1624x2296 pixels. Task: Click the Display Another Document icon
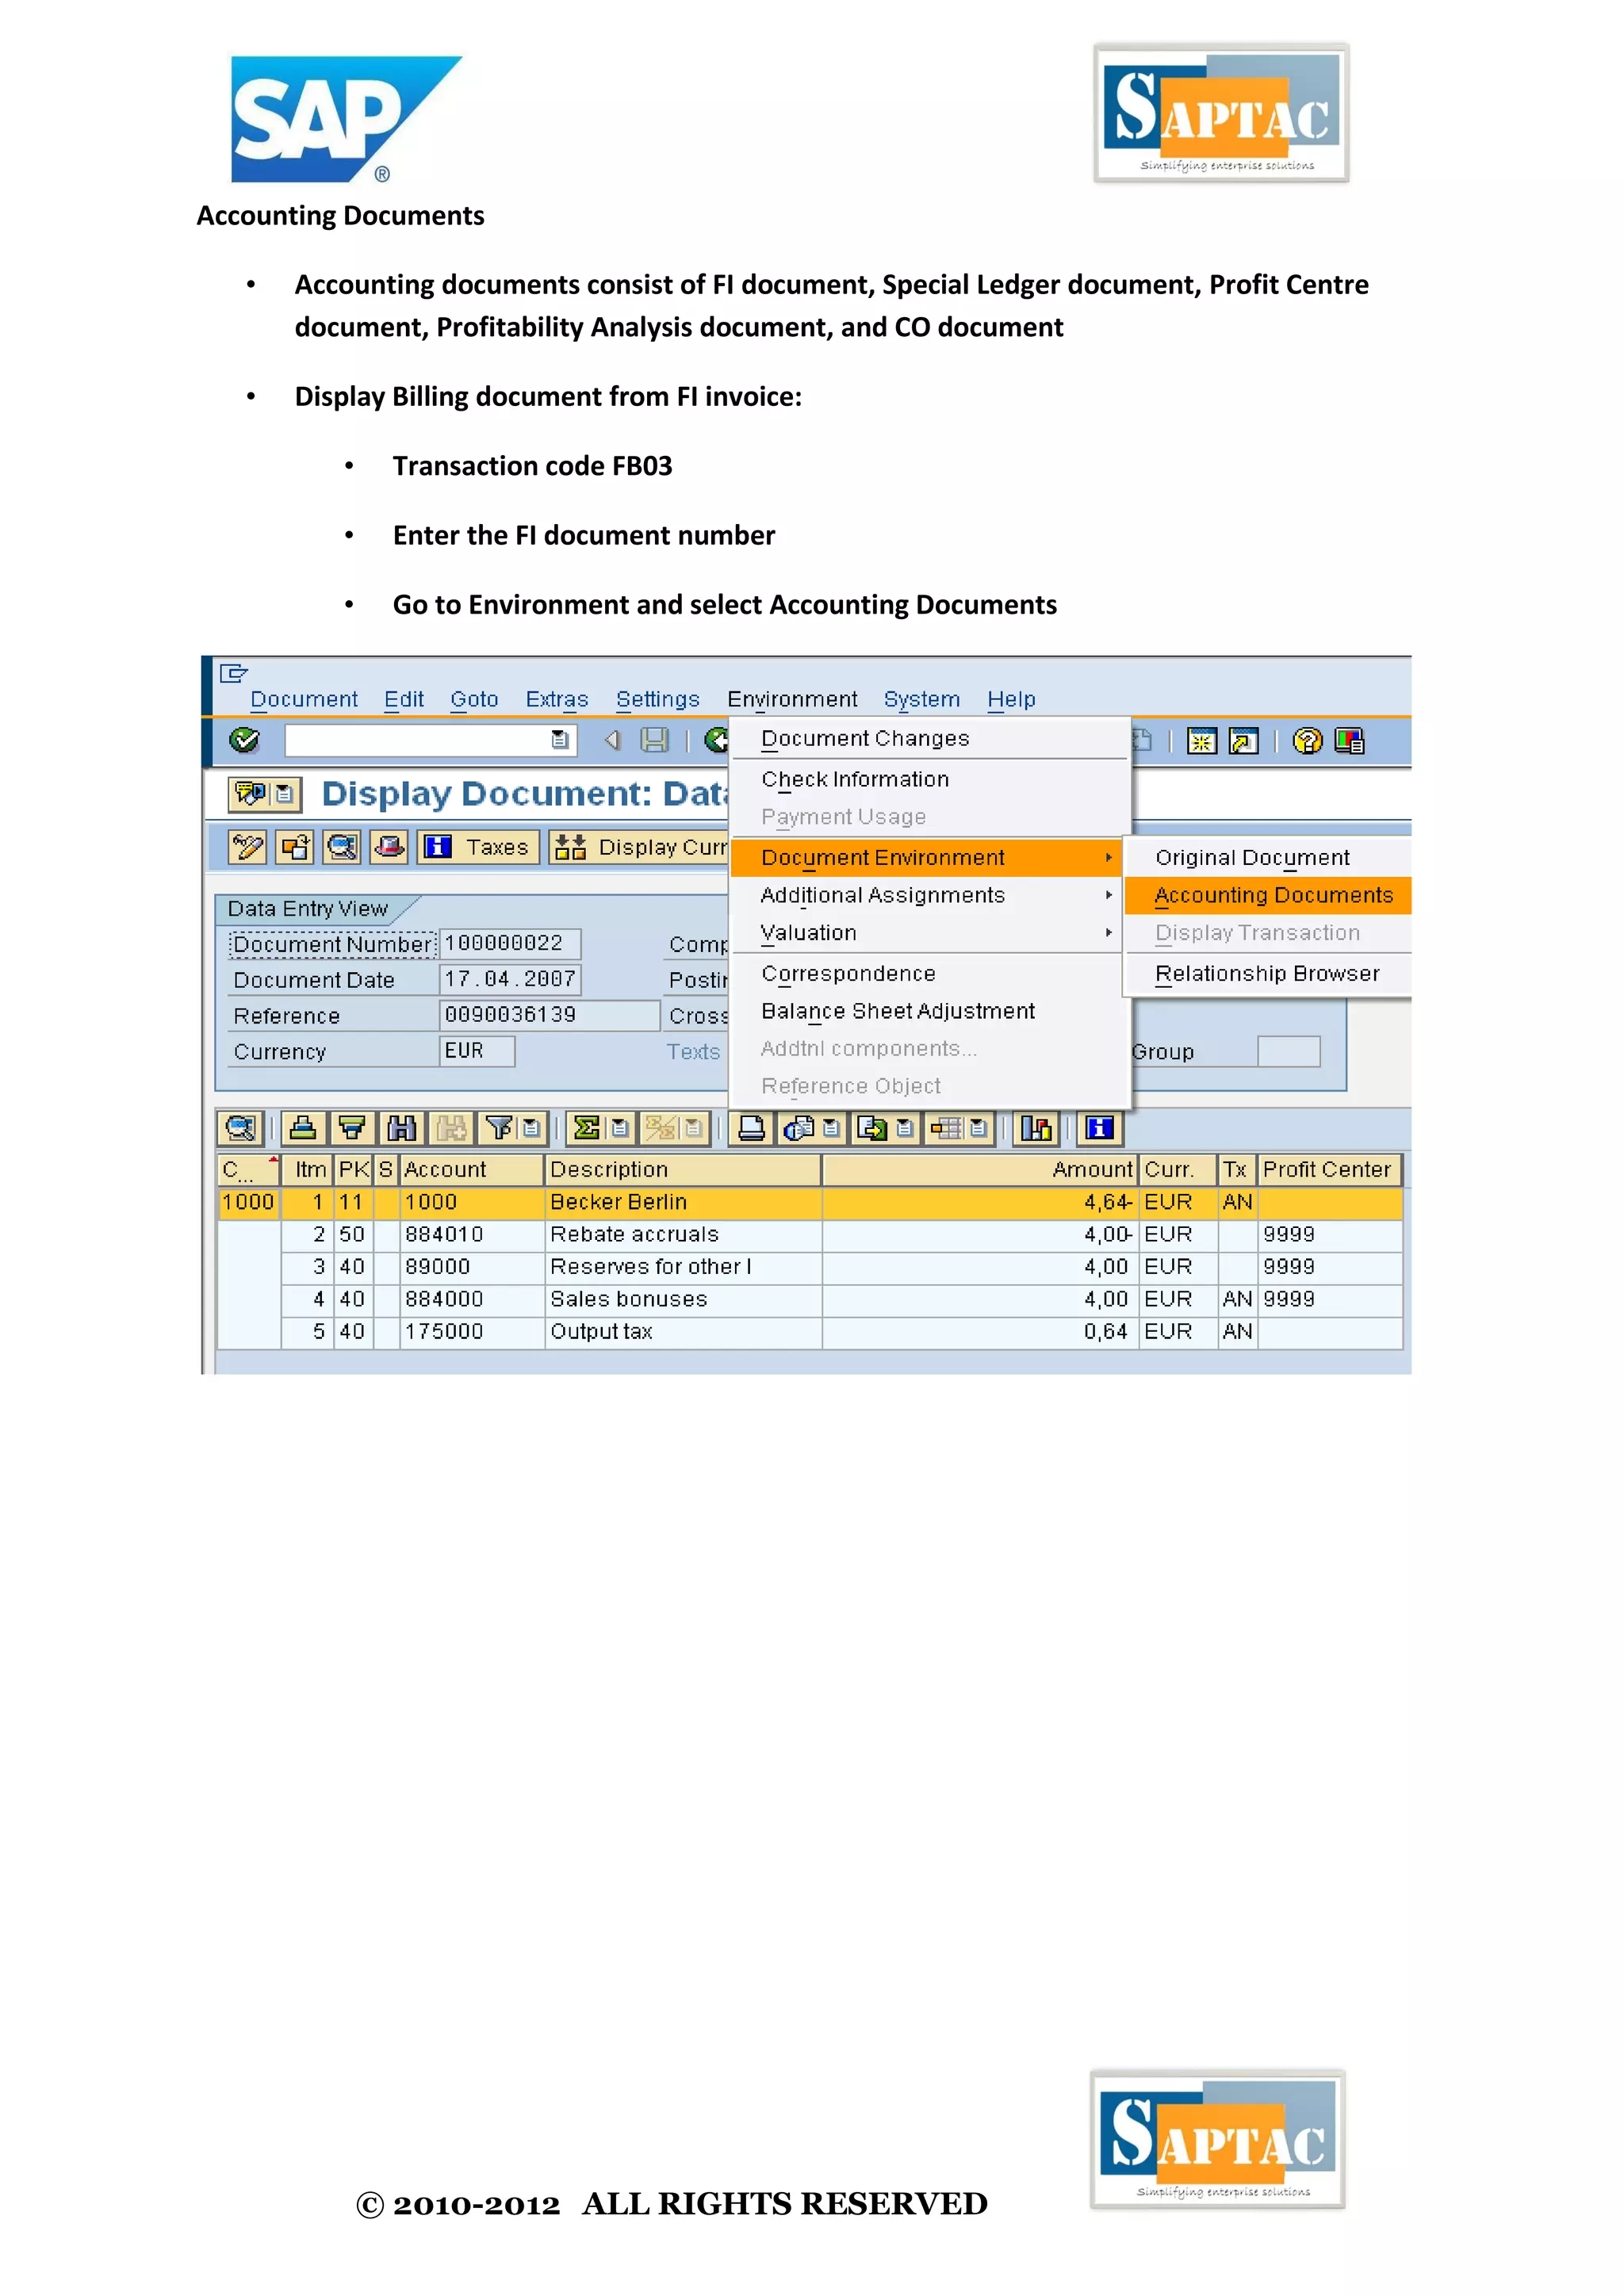point(295,847)
